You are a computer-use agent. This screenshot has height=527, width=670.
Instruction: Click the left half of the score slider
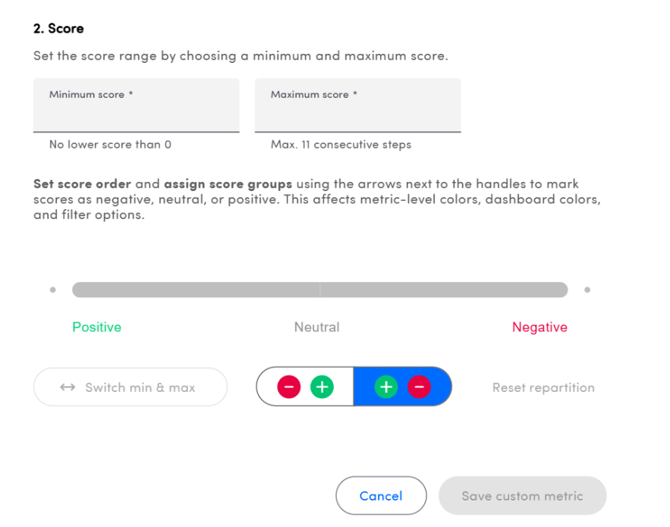[196, 290]
